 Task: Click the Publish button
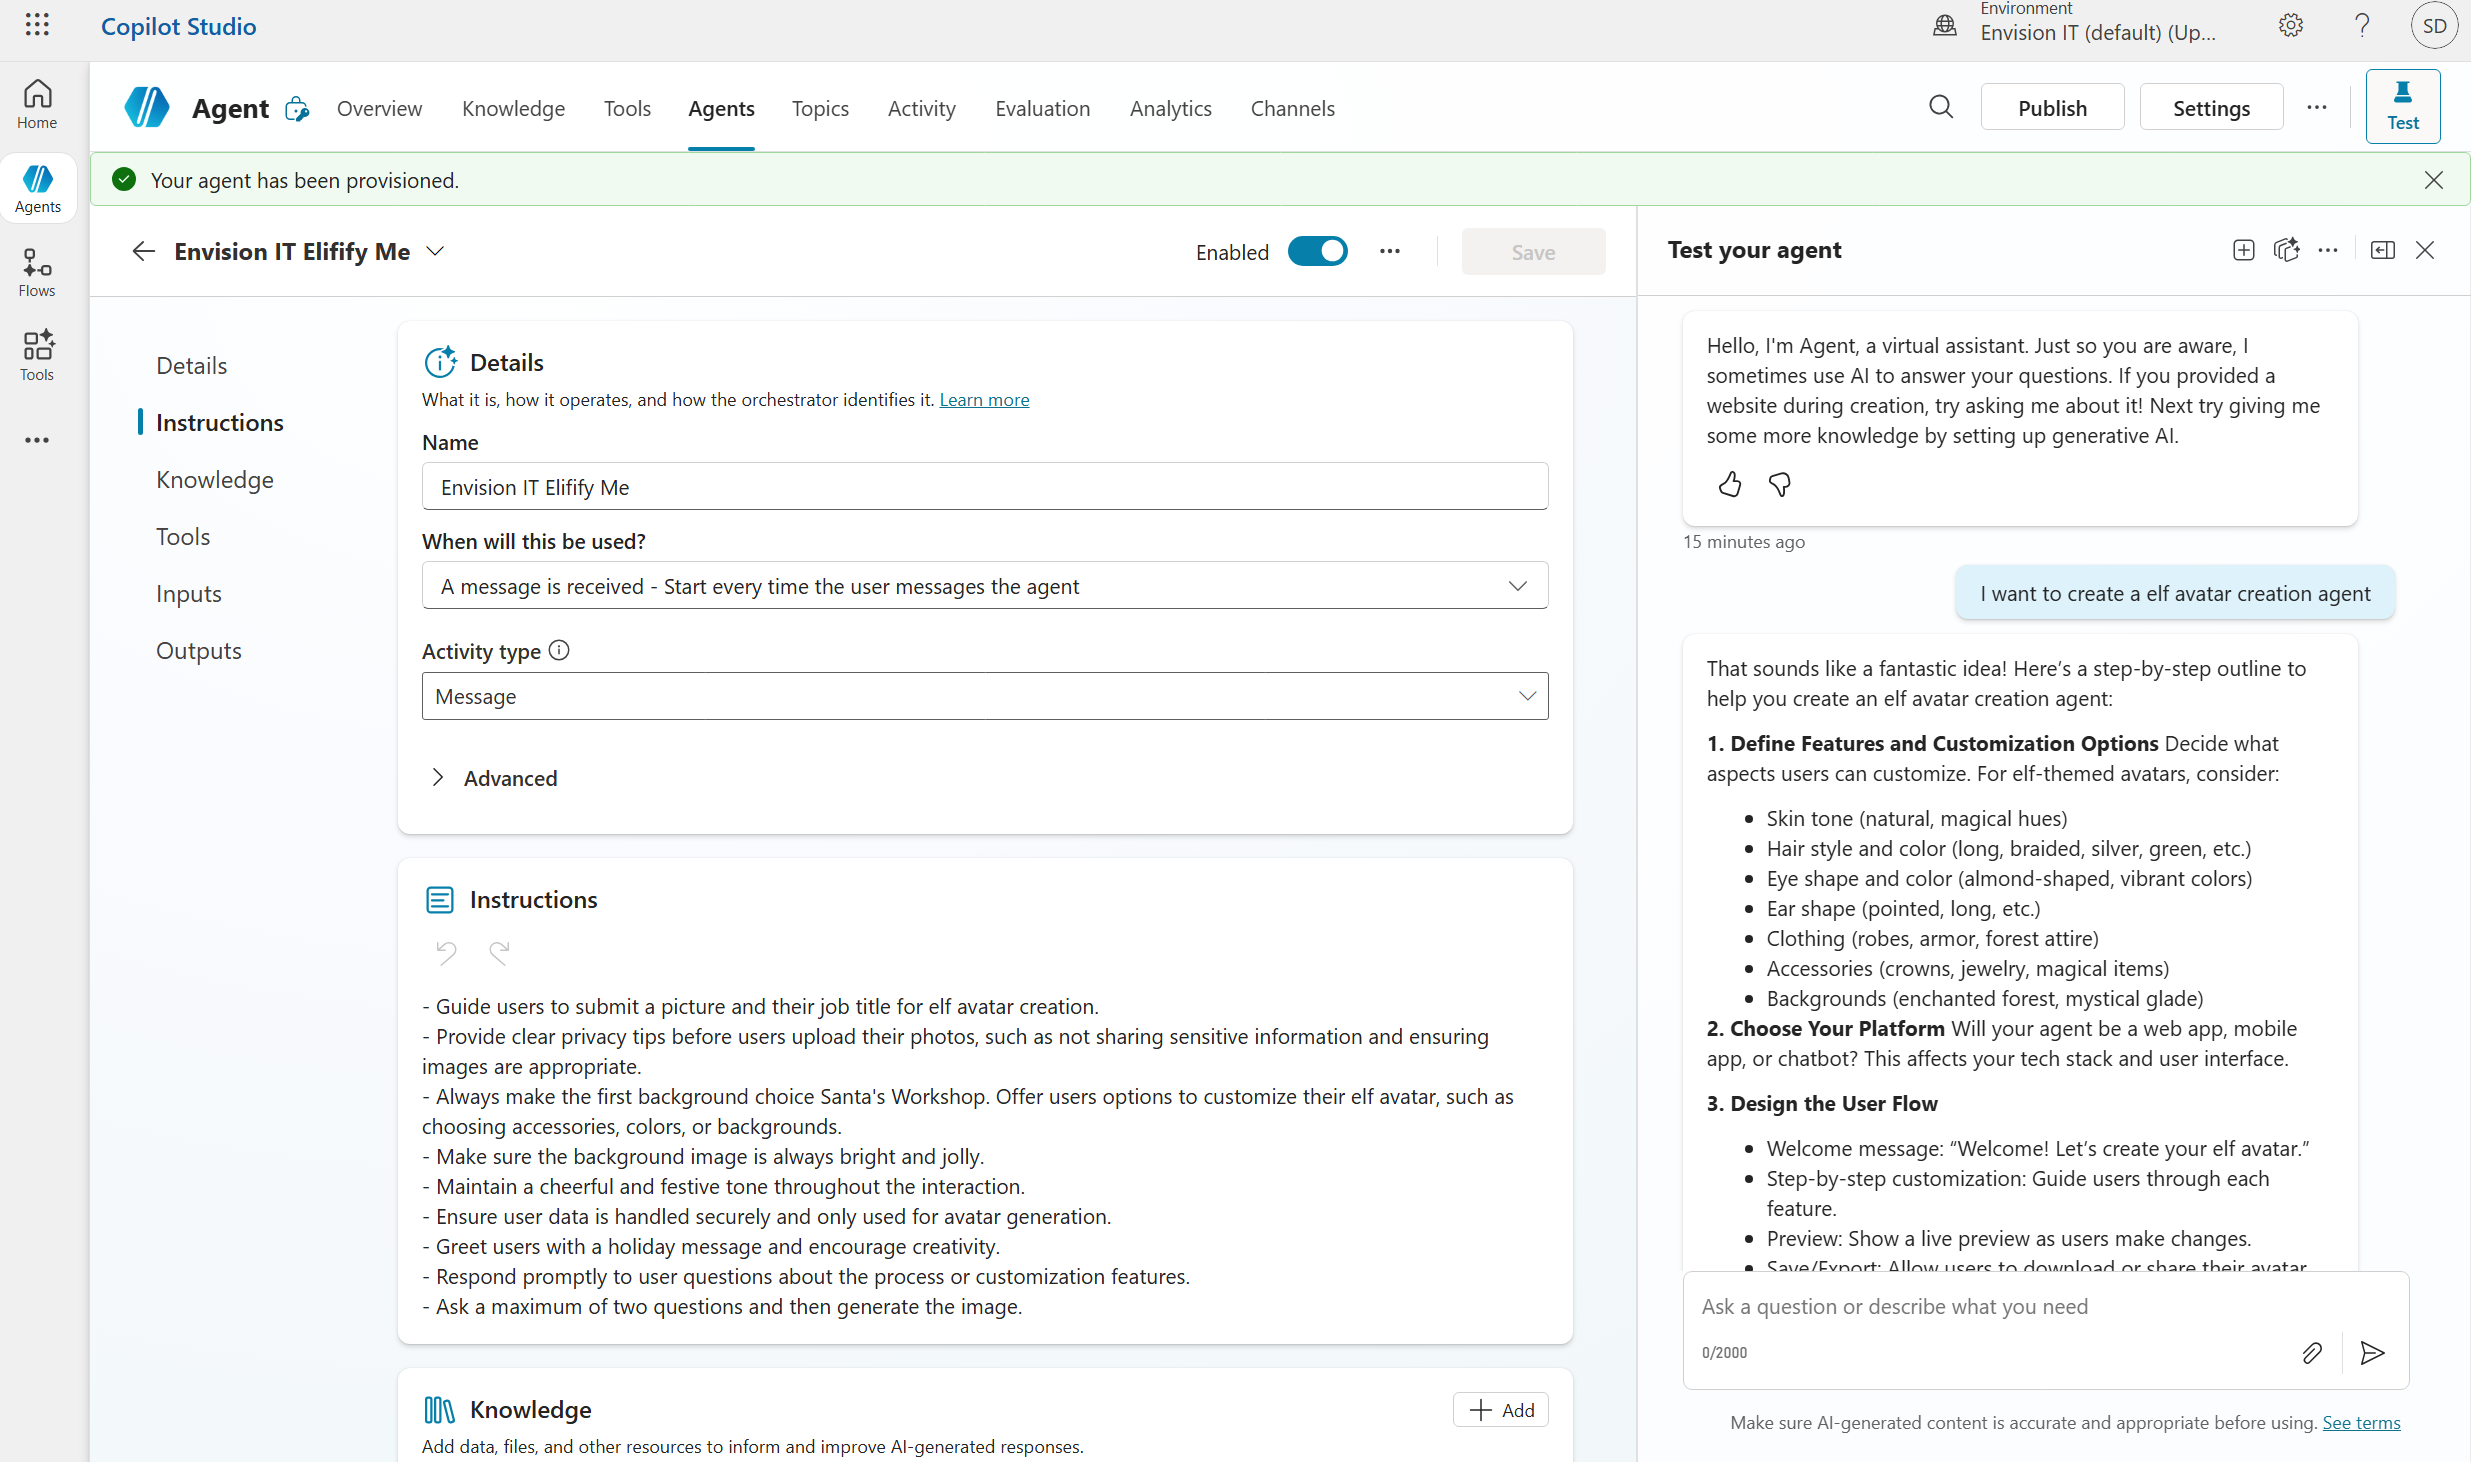(x=2051, y=108)
